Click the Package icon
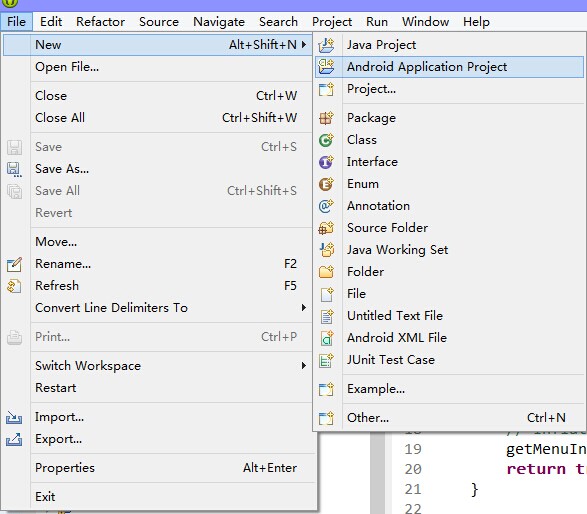 326,118
